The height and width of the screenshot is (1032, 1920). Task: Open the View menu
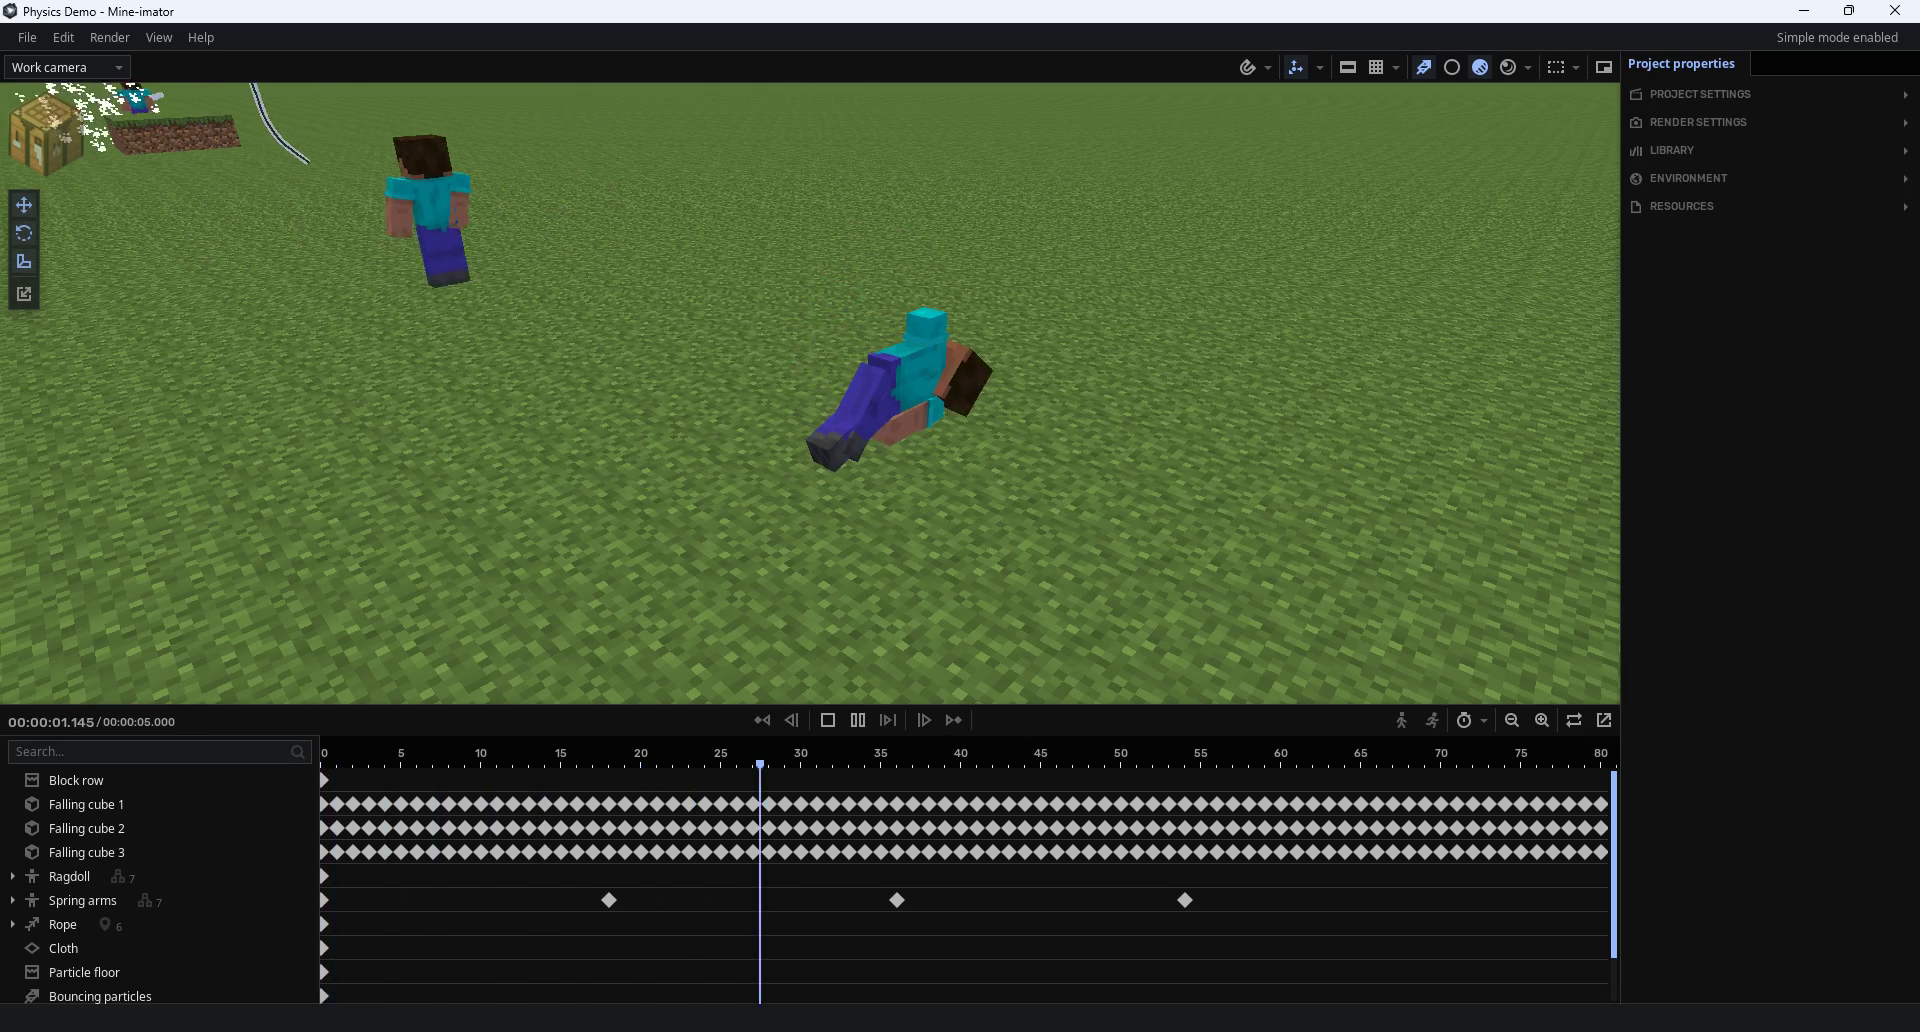(159, 37)
